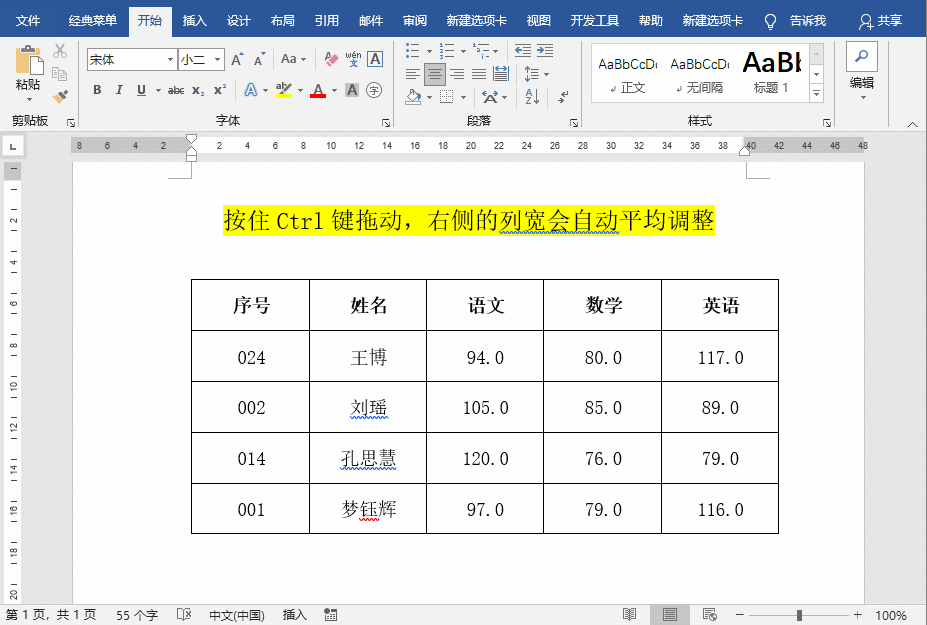927x625 pixels.
Task: Open the 审阅 ribbon tab
Action: [413, 19]
